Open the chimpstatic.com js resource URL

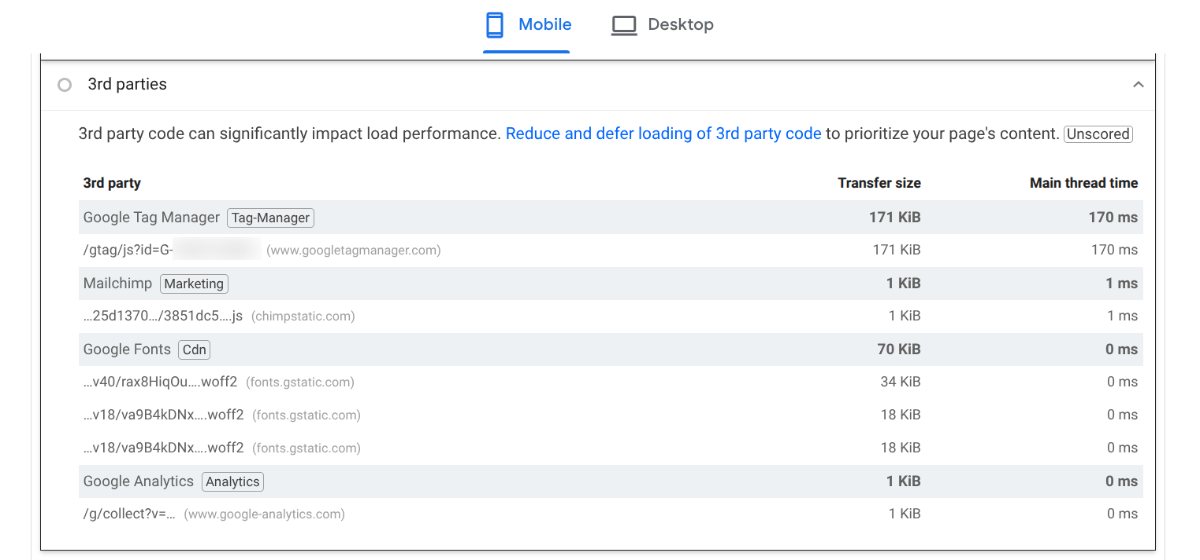163,316
